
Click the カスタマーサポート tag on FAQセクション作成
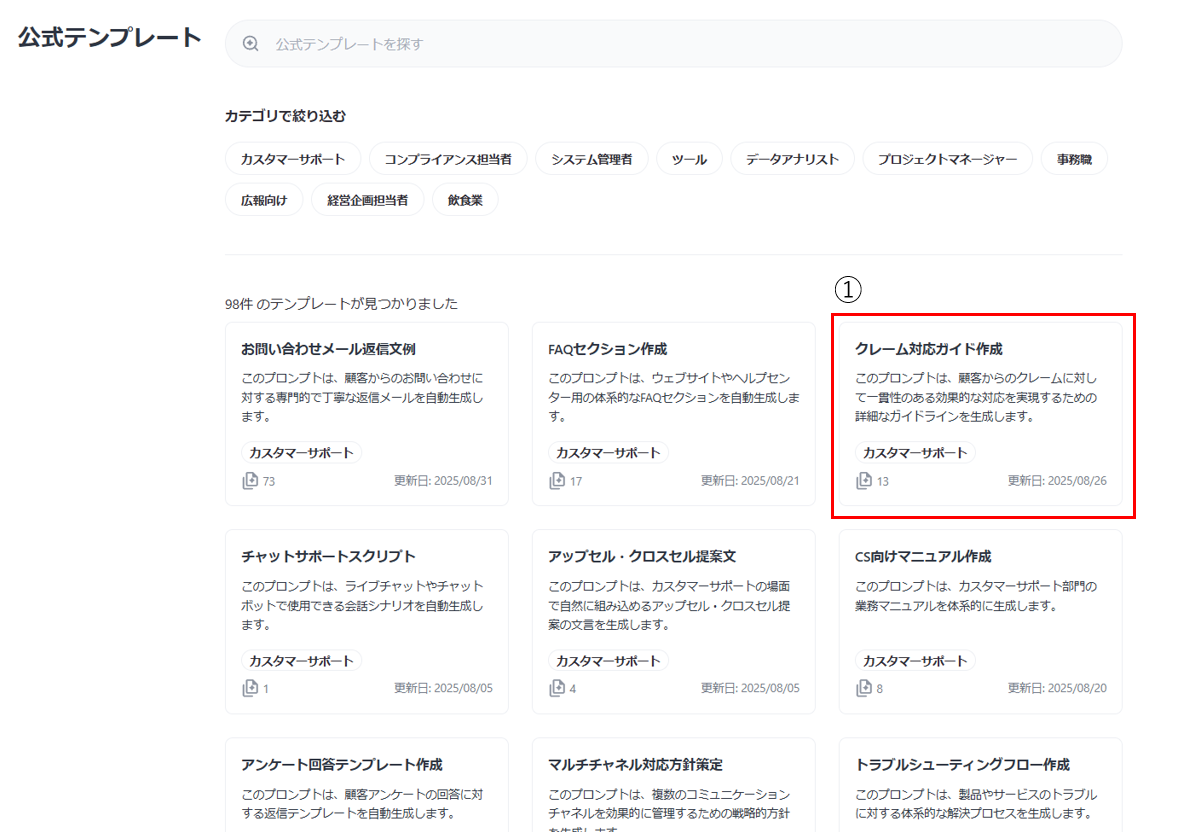pos(608,452)
